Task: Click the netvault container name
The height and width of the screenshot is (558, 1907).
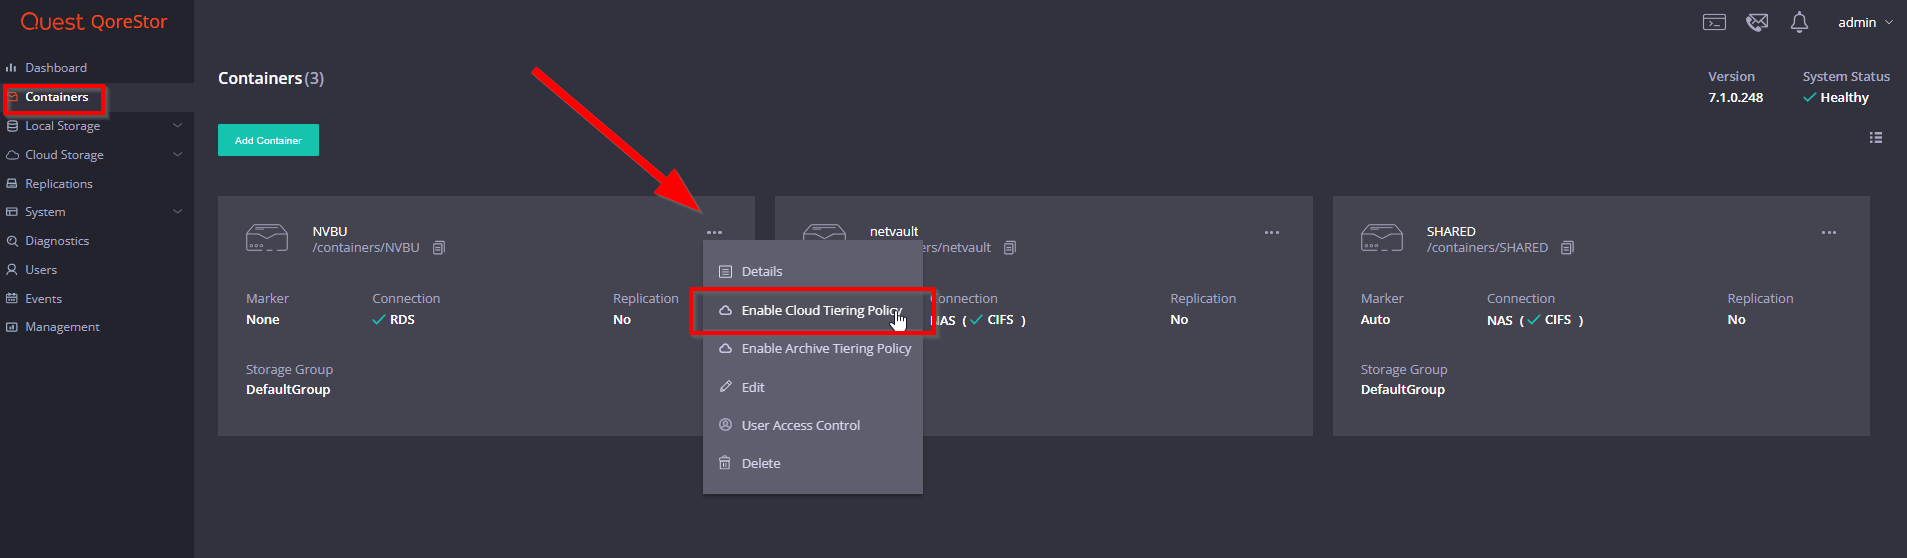Action: (x=894, y=231)
